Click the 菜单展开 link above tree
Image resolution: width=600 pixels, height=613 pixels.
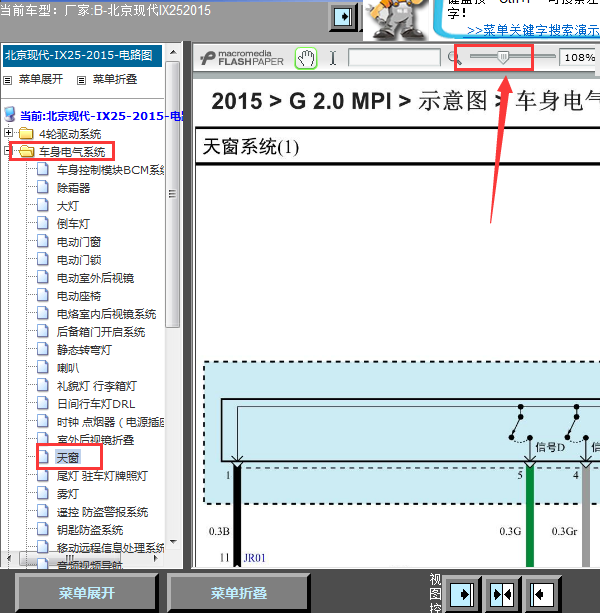tap(41, 79)
